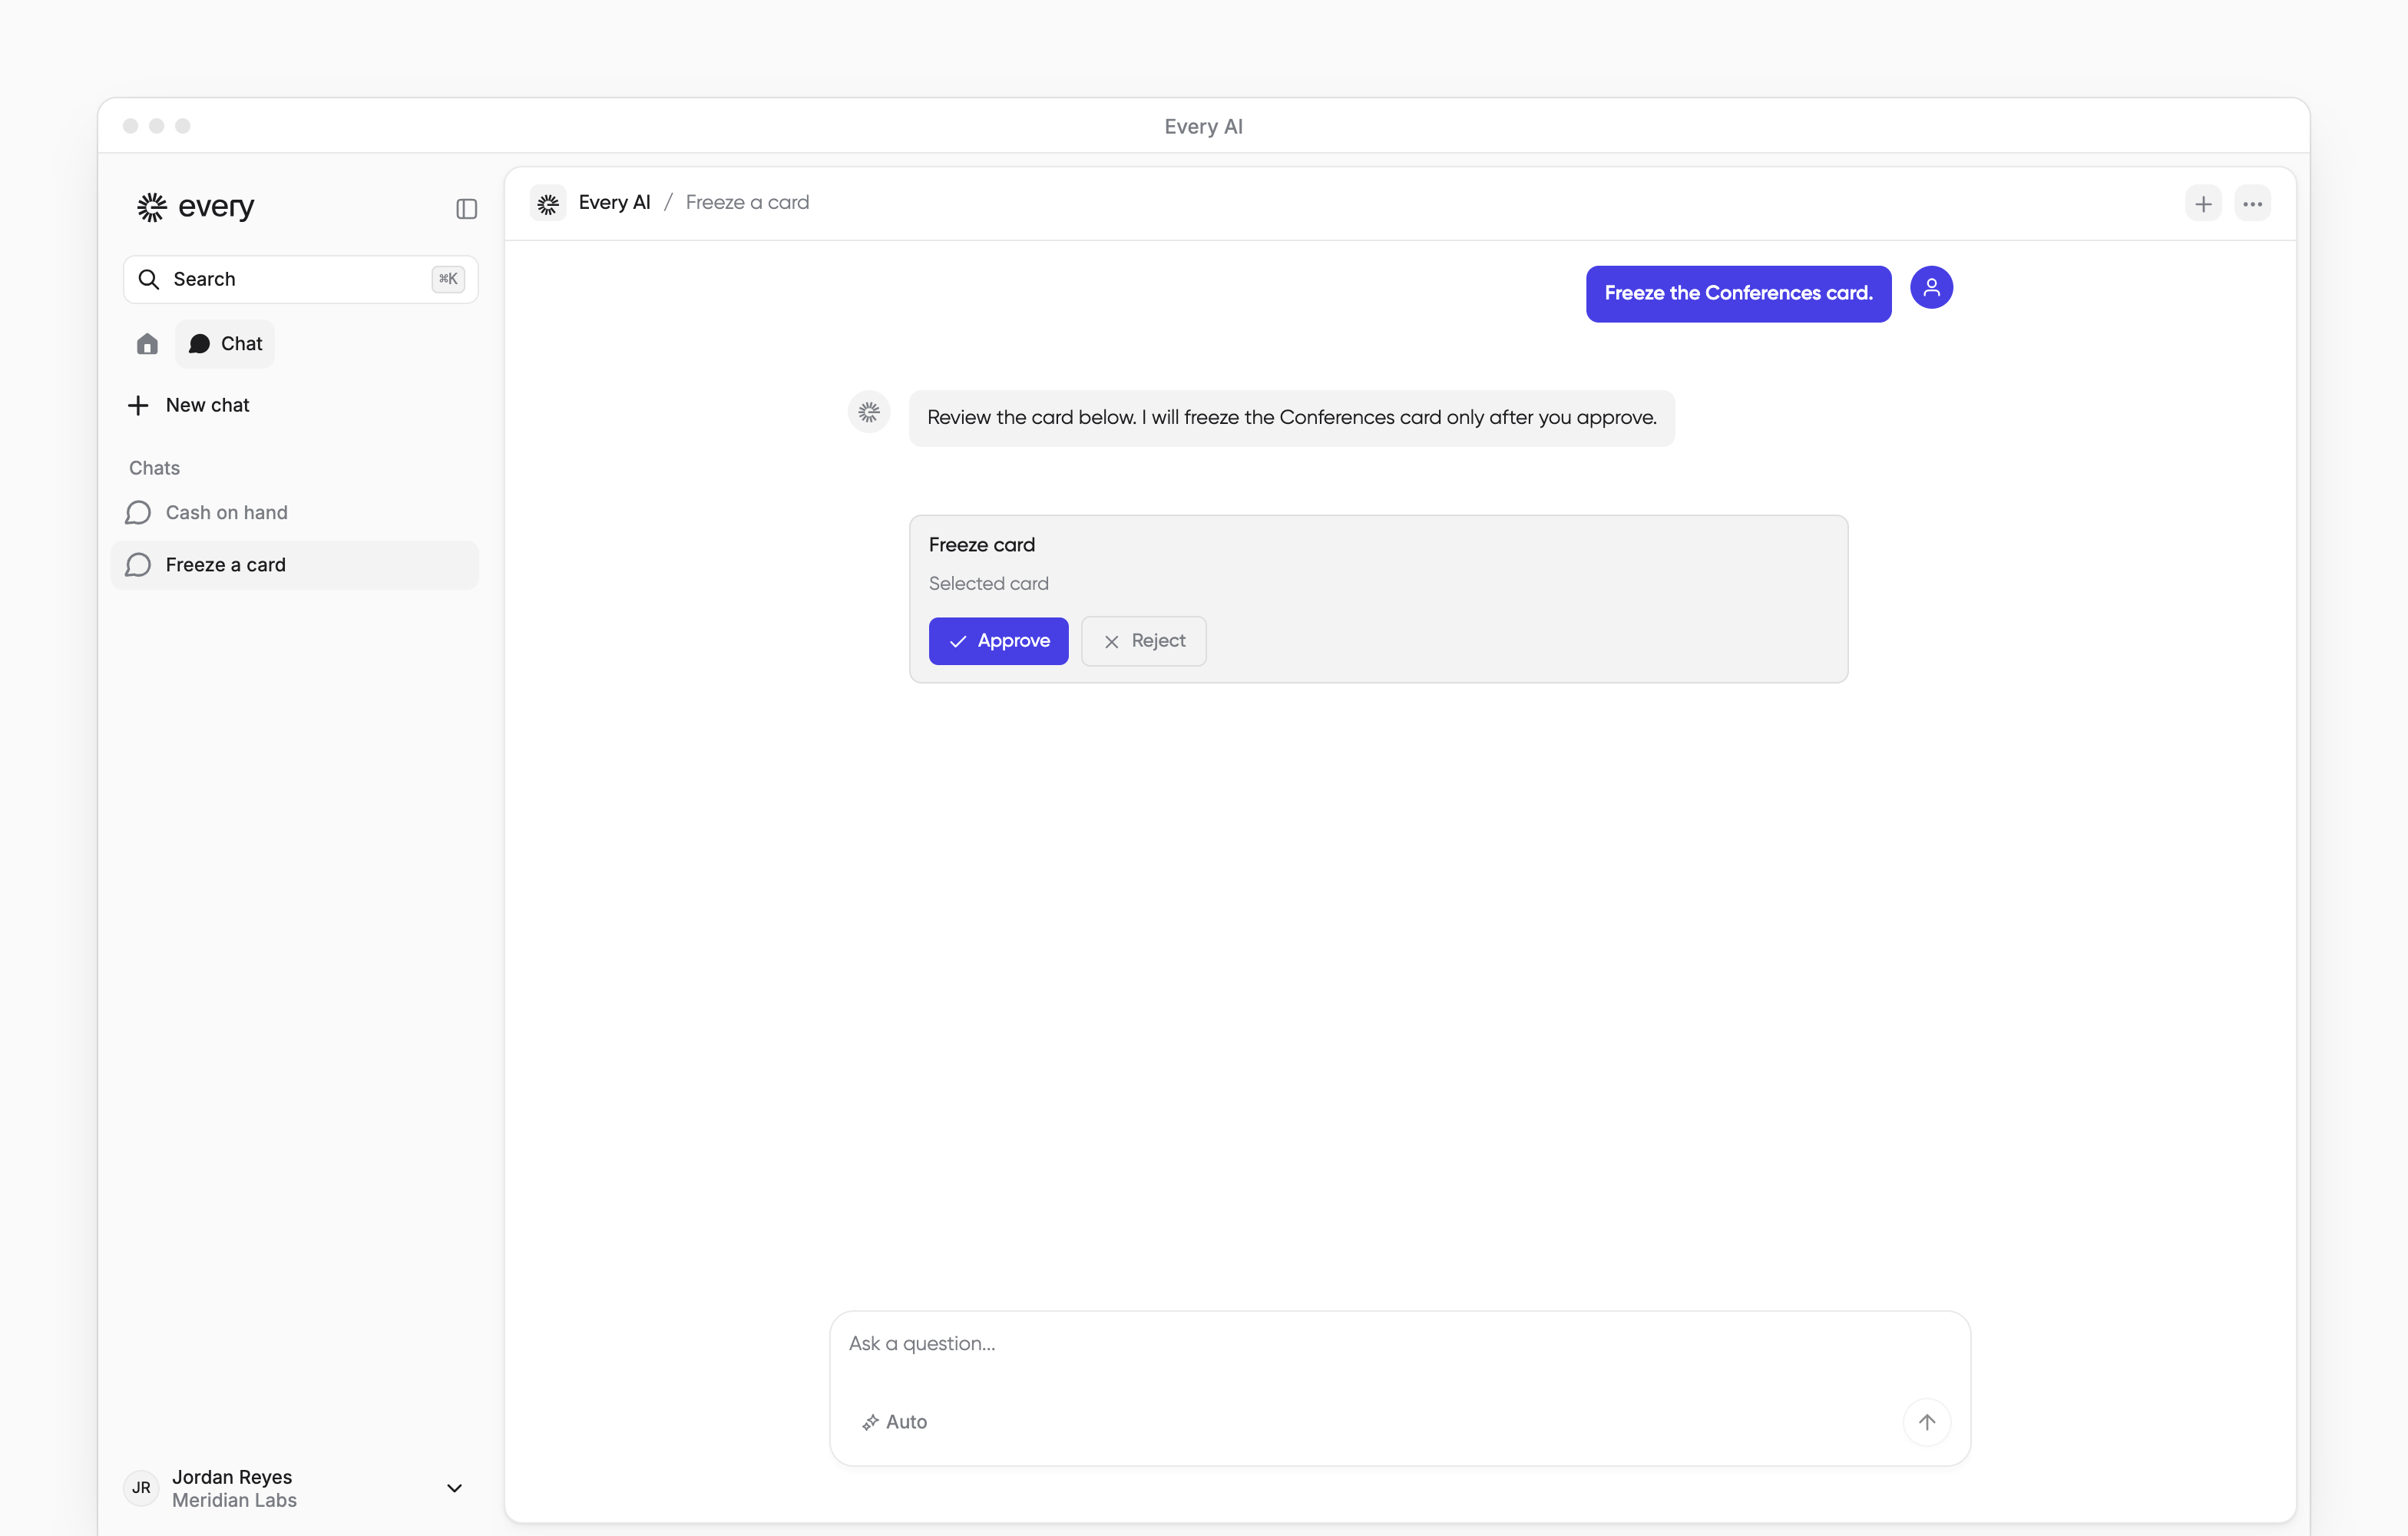This screenshot has width=2408, height=1536.
Task: Click the assistant avatar icon
Action: click(x=869, y=411)
